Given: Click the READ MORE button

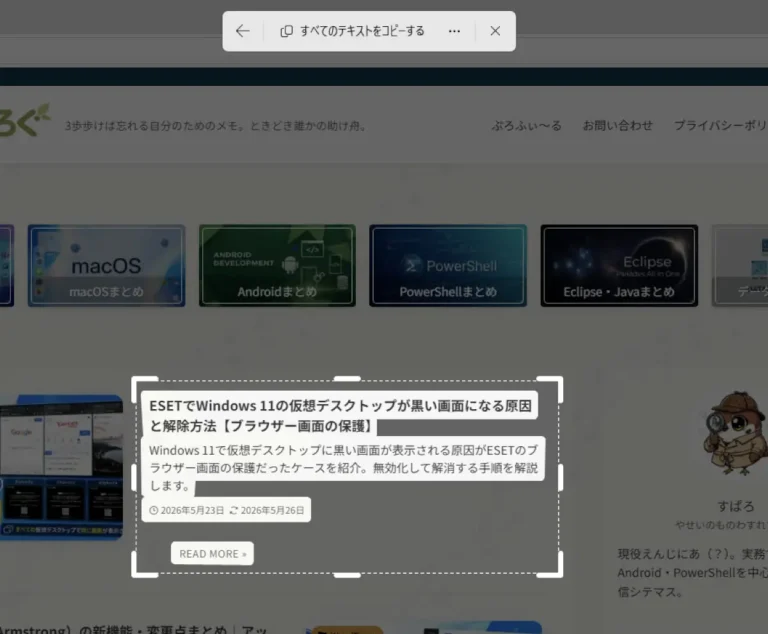Looking at the screenshot, I should click(212, 554).
